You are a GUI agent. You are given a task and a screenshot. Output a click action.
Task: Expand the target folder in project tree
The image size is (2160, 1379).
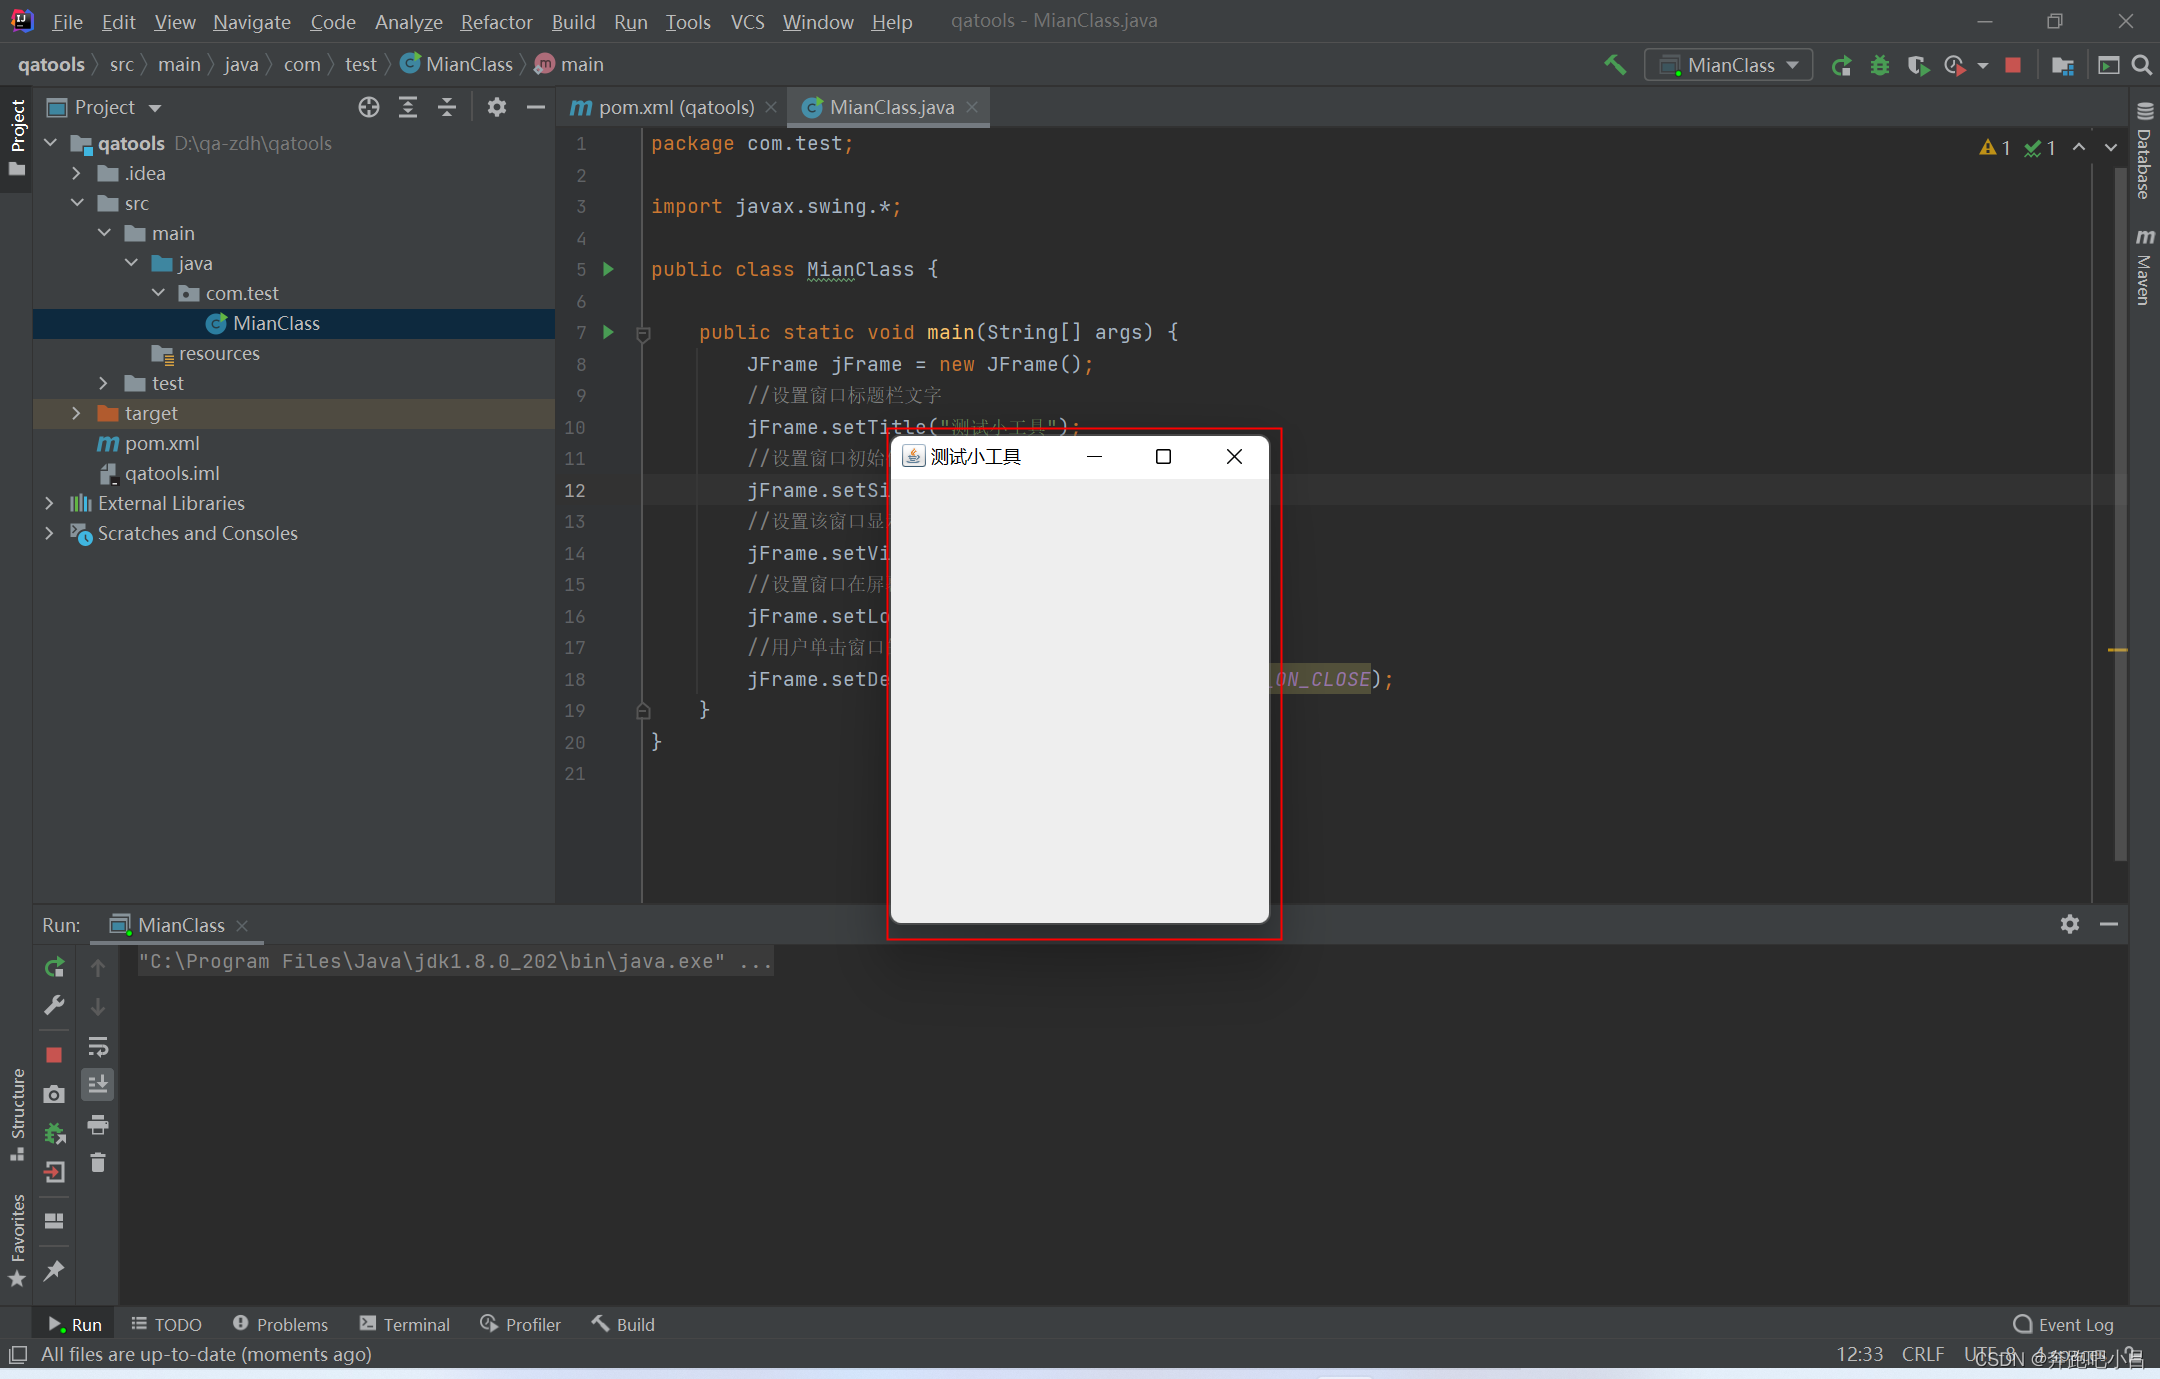76,413
